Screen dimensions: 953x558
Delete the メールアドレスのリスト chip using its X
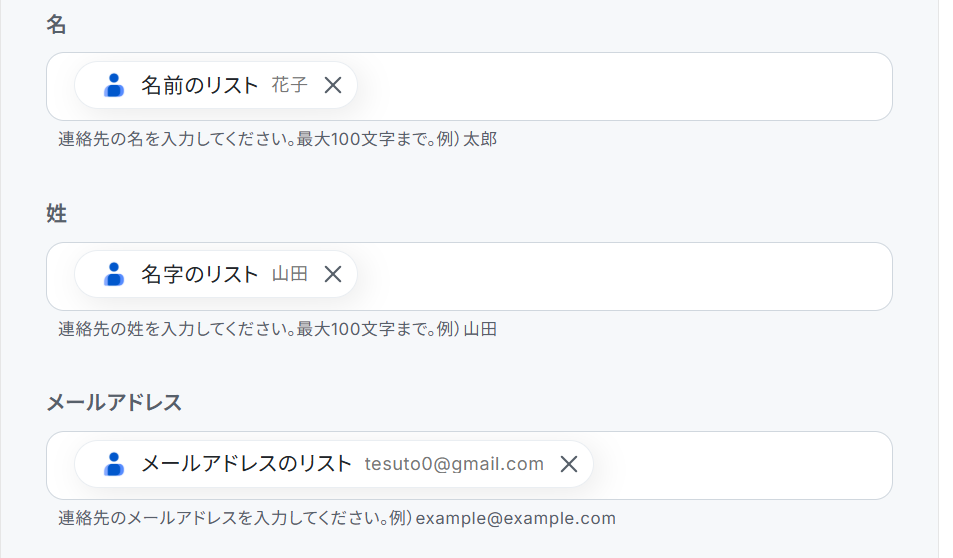click(x=569, y=464)
